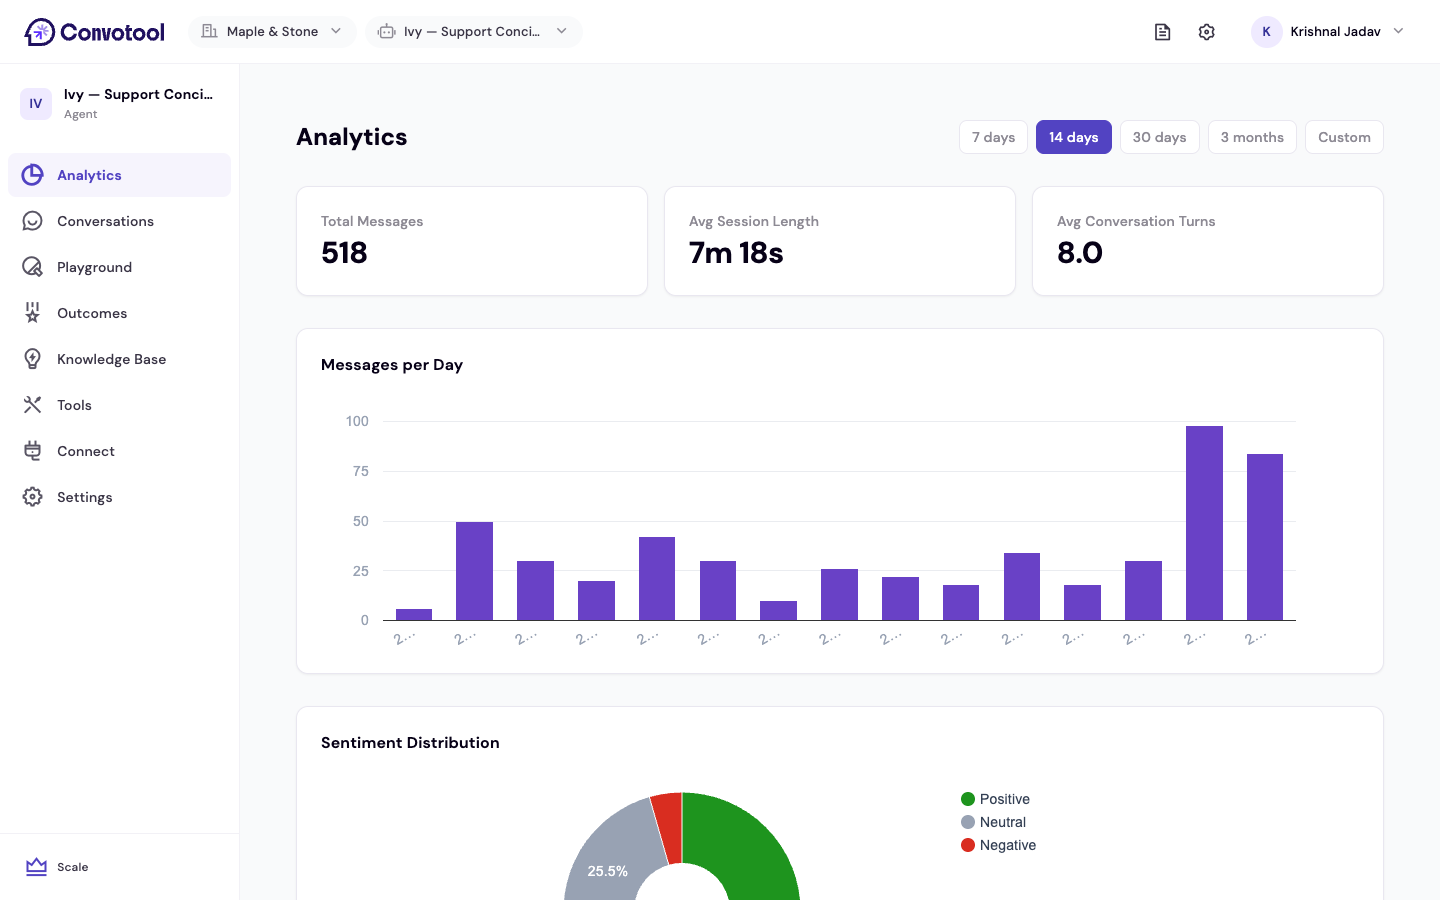Click the building icon beside Maple & Stone
Viewport: 1440px width, 900px height.
210,32
